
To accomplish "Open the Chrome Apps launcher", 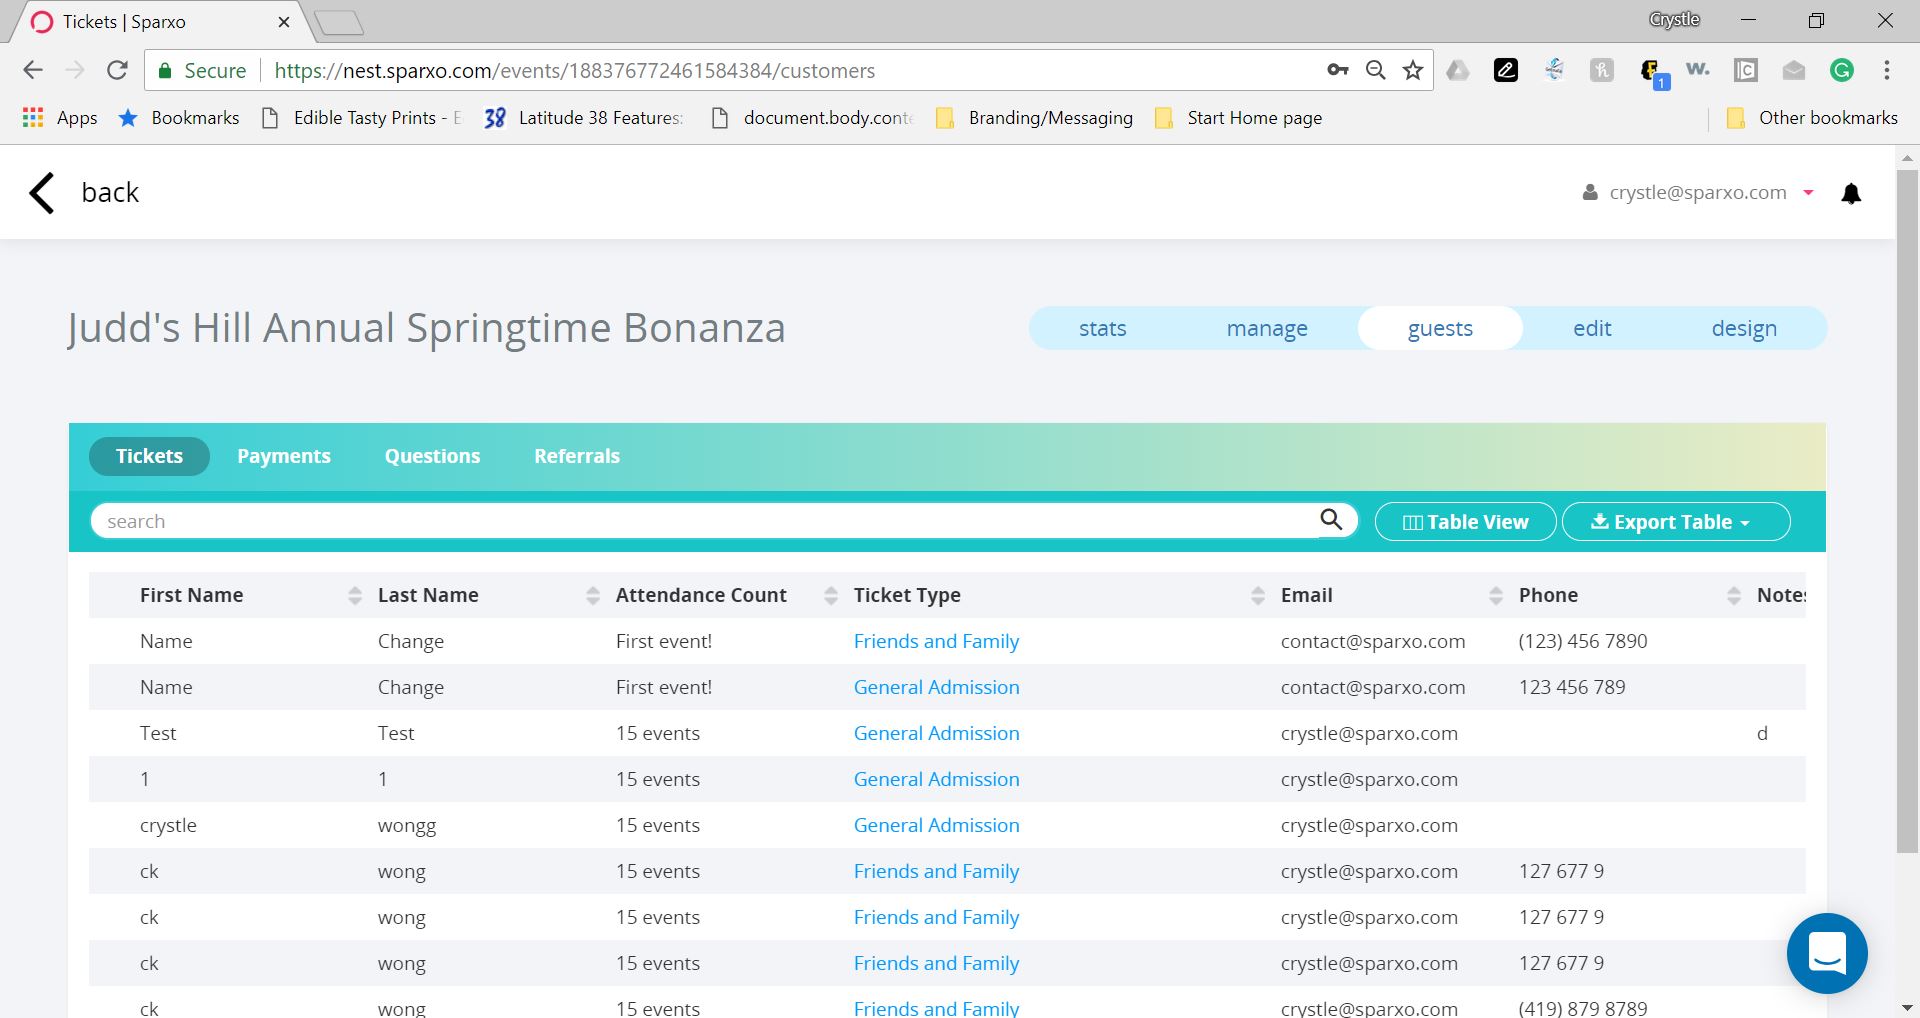I will [x=33, y=117].
